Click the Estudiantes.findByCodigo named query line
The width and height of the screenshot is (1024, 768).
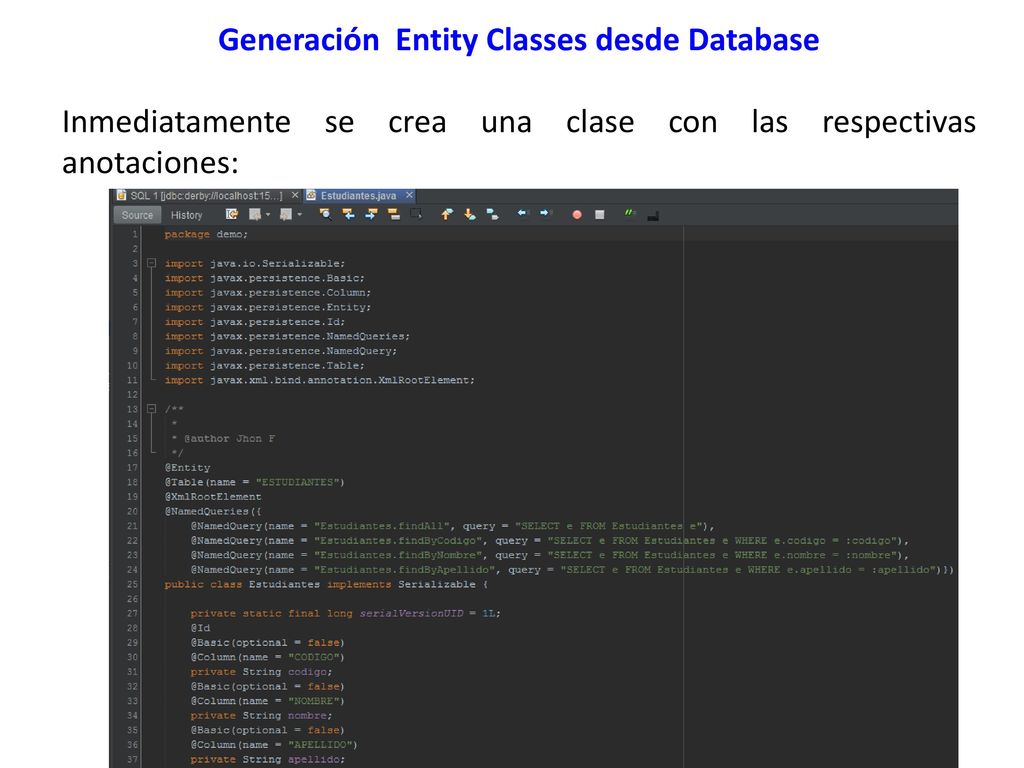(x=550, y=541)
